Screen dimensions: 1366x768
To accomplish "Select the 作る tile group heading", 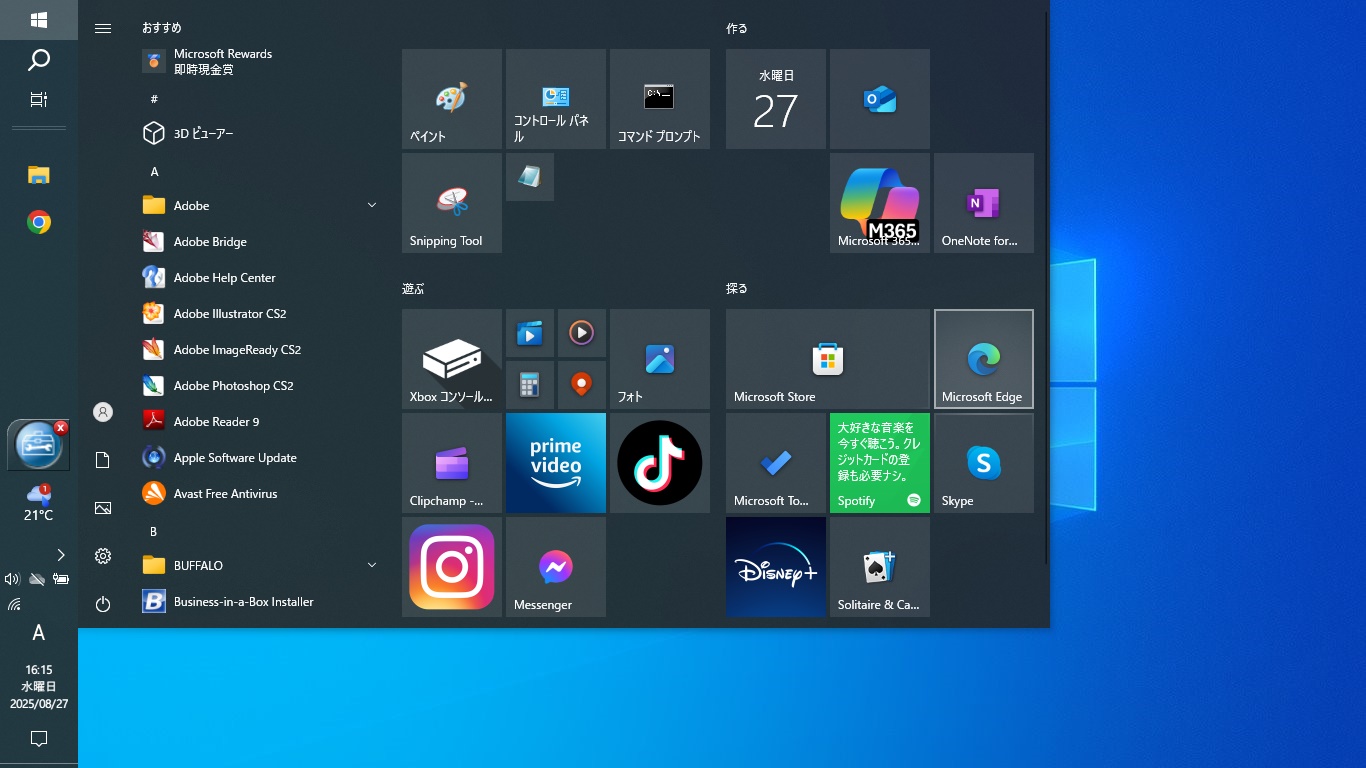I will tap(737, 28).
